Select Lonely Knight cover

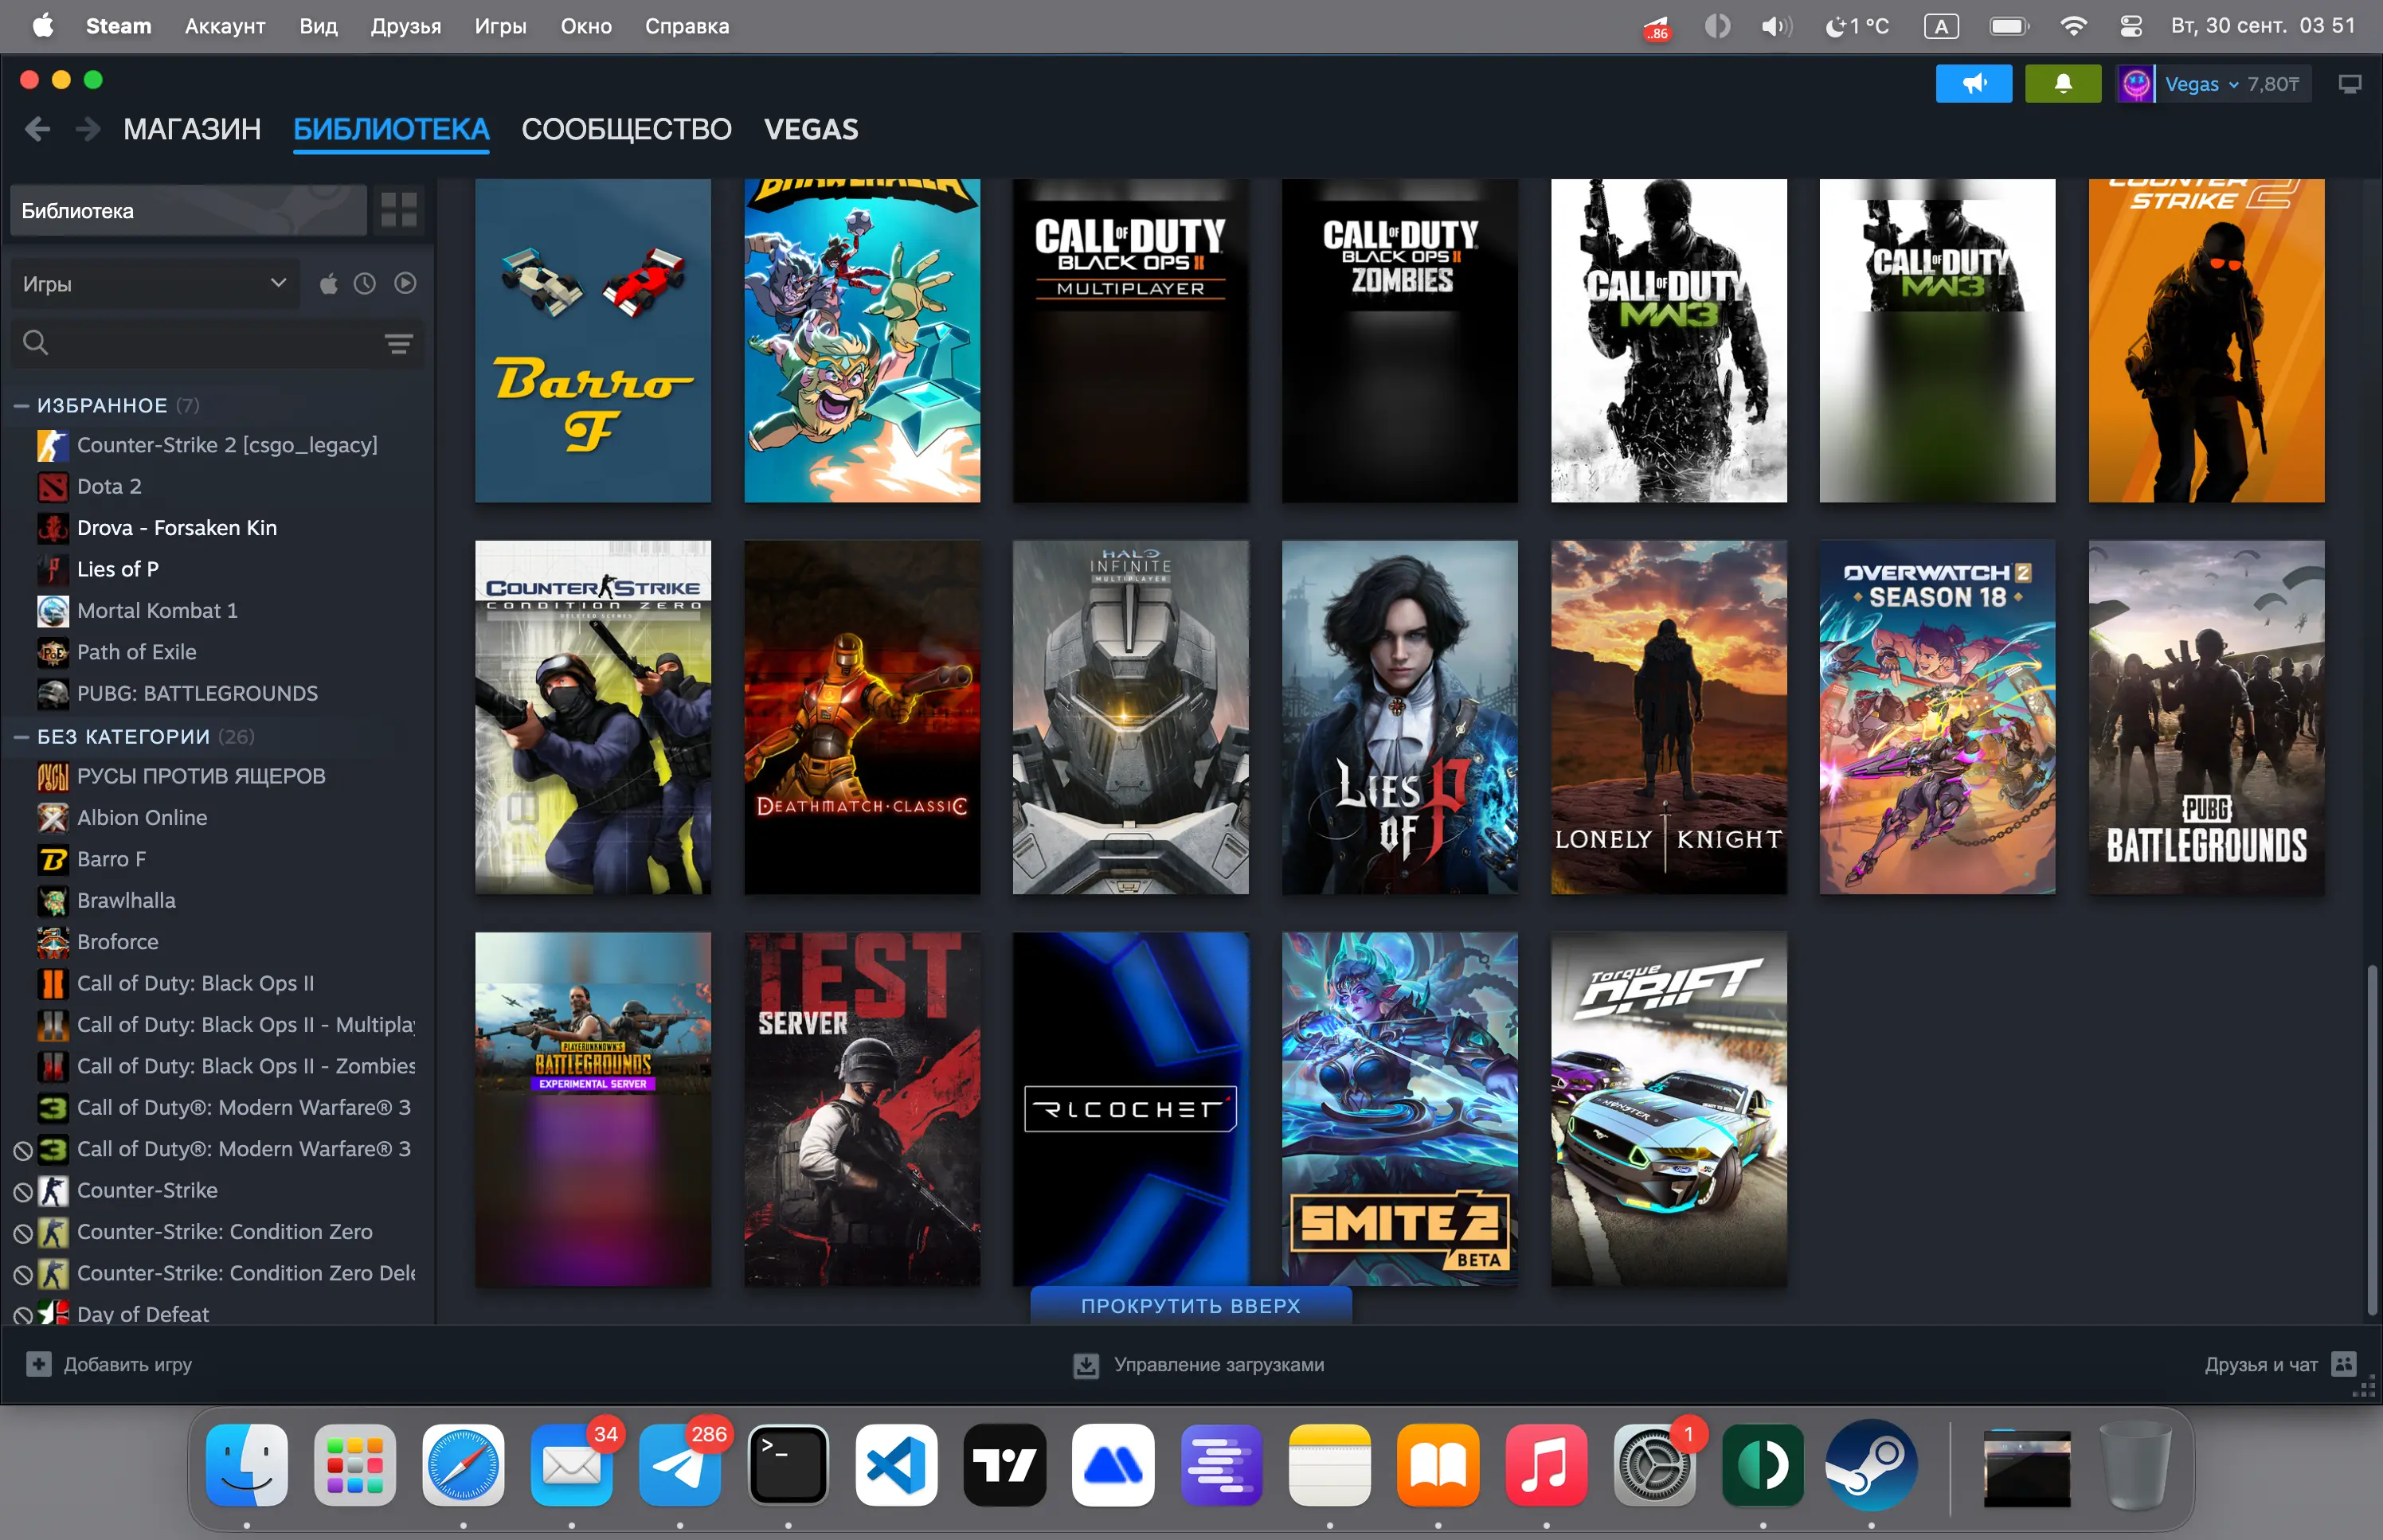pyautogui.click(x=1668, y=717)
